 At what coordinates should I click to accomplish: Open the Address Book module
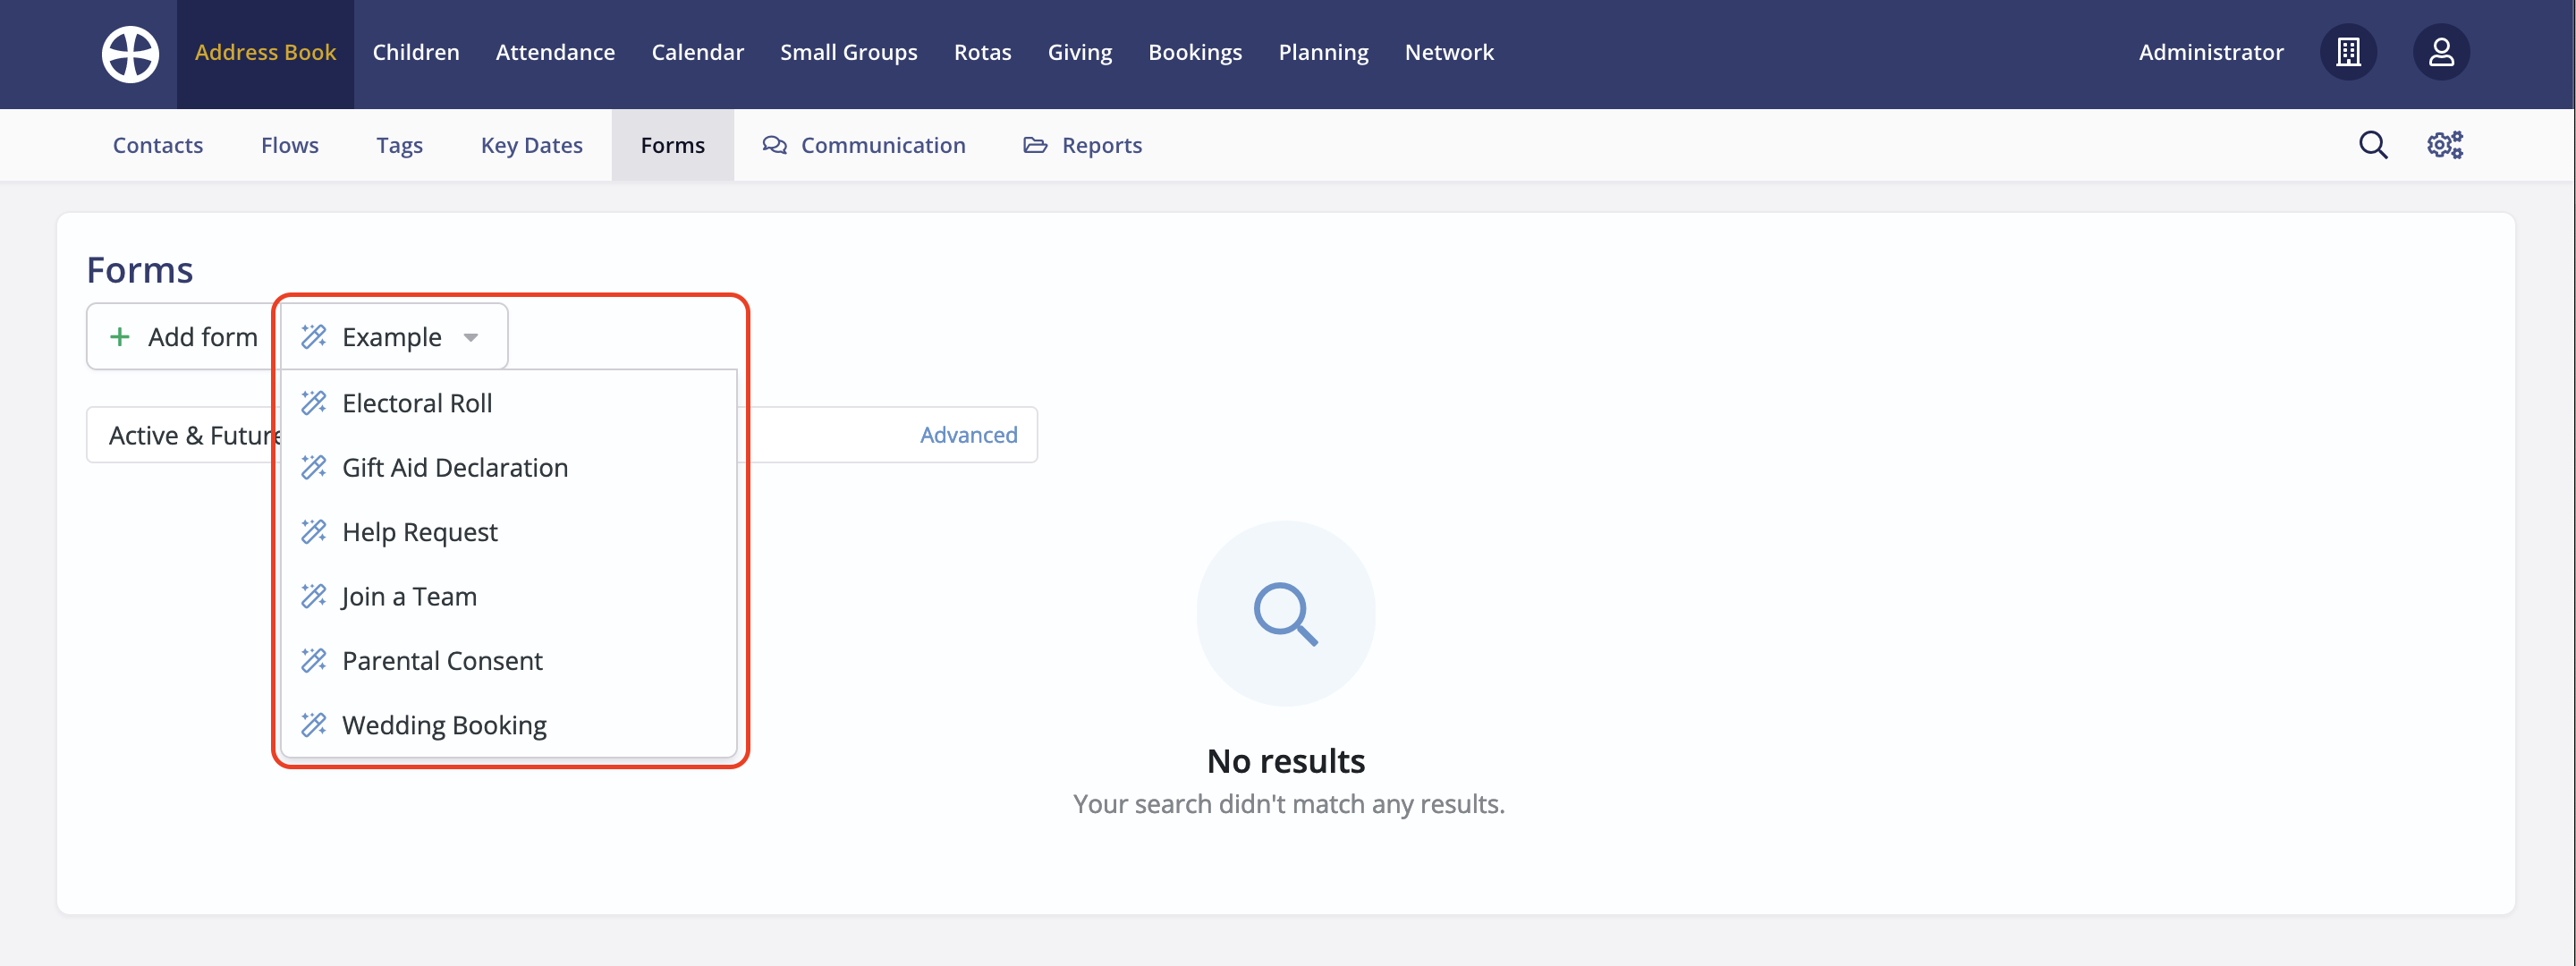(x=265, y=53)
